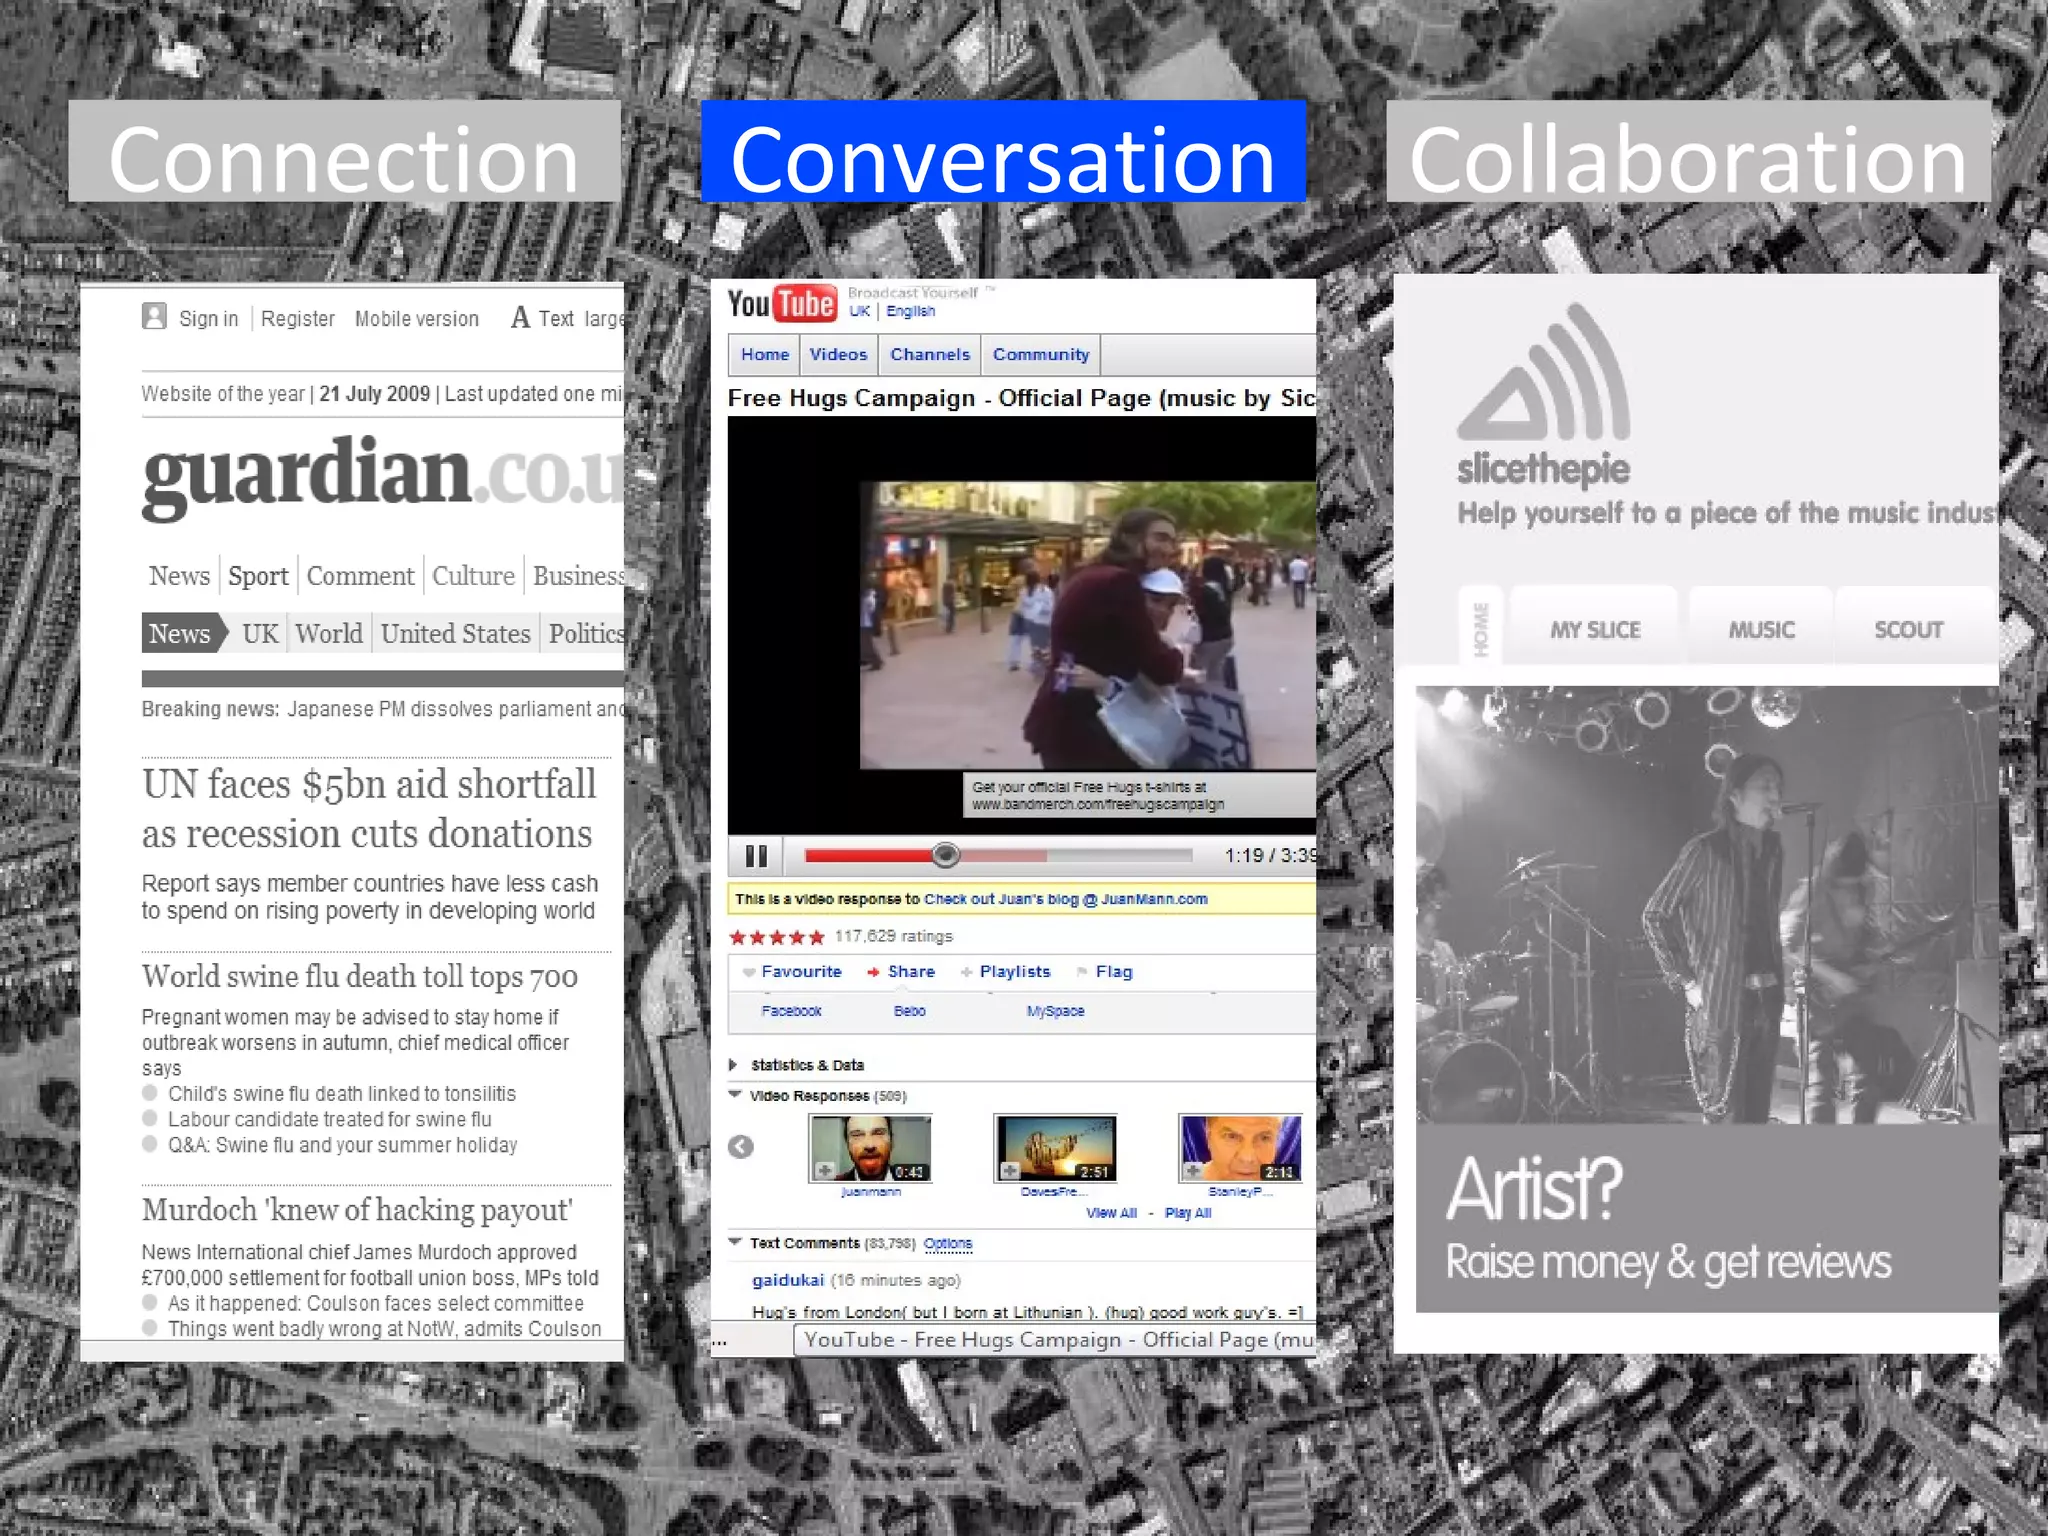Click Register link on Guardian

point(298,319)
